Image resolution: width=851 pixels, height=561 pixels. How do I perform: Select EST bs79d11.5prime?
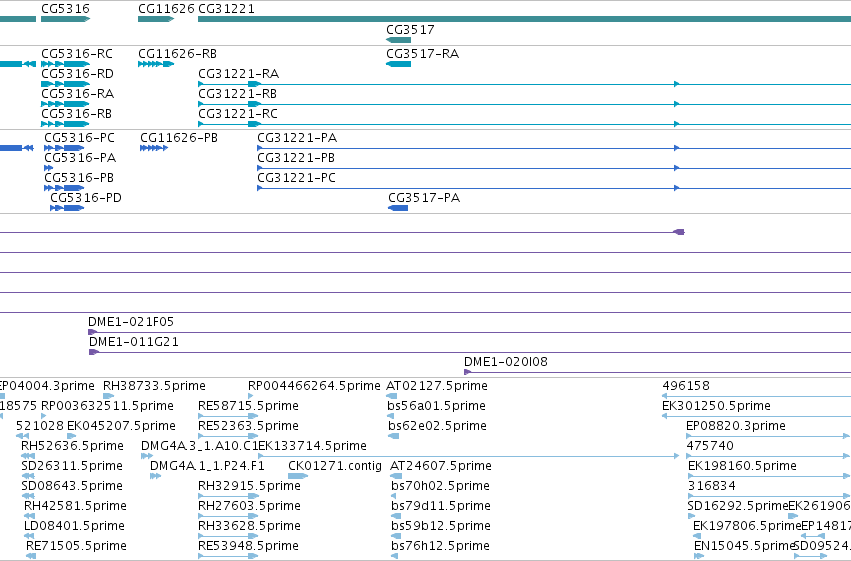click(x=441, y=506)
